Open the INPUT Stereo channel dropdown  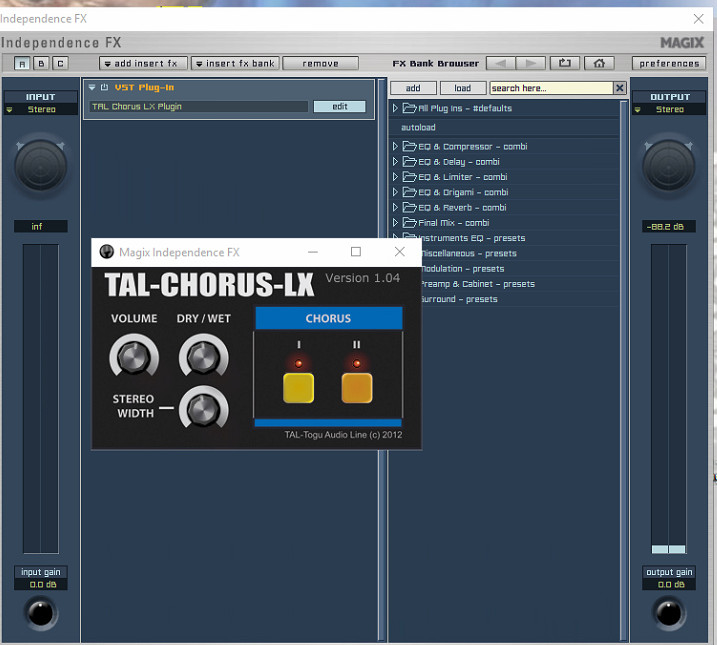[x=41, y=109]
